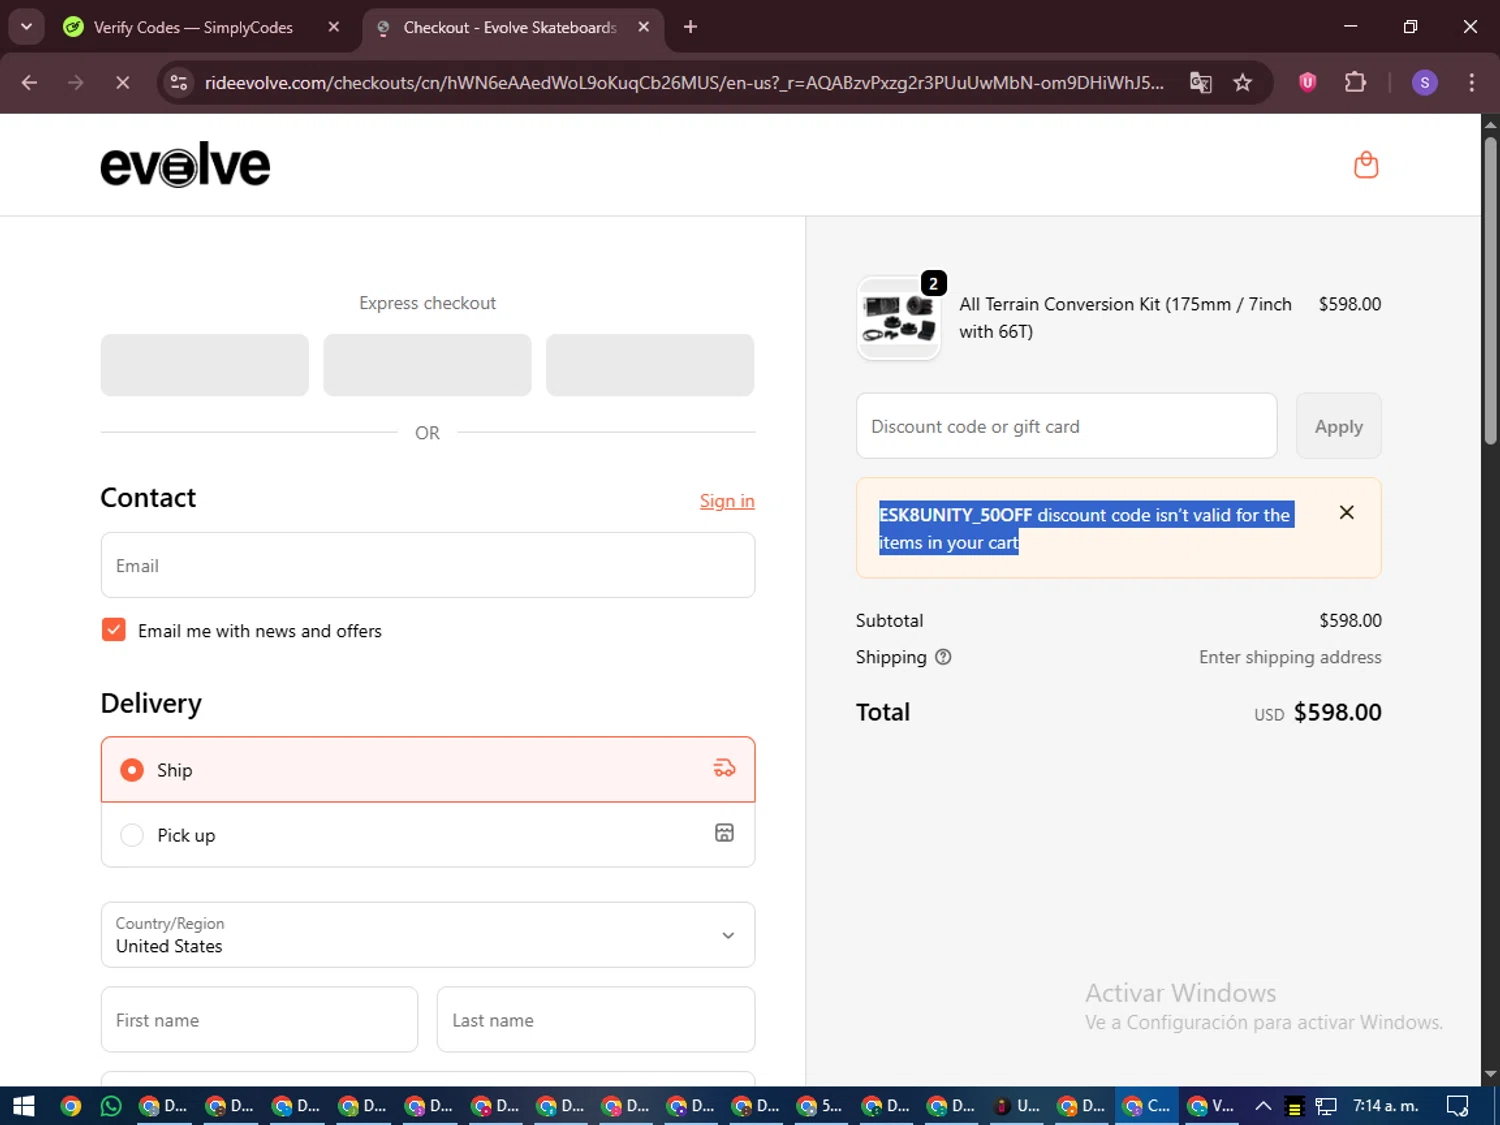The height and width of the screenshot is (1125, 1500).
Task: Open the Windows notification center
Action: click(x=1458, y=1106)
